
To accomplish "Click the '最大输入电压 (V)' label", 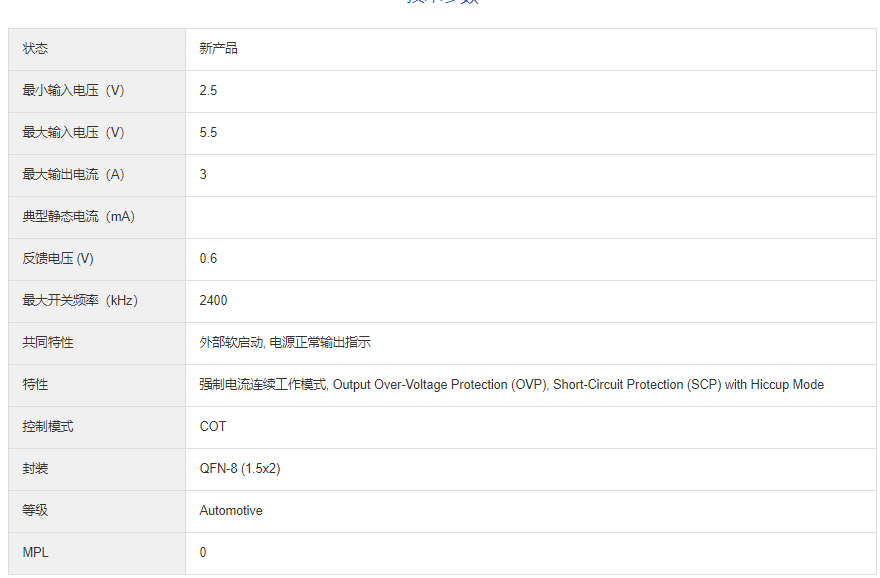I will (74, 133).
